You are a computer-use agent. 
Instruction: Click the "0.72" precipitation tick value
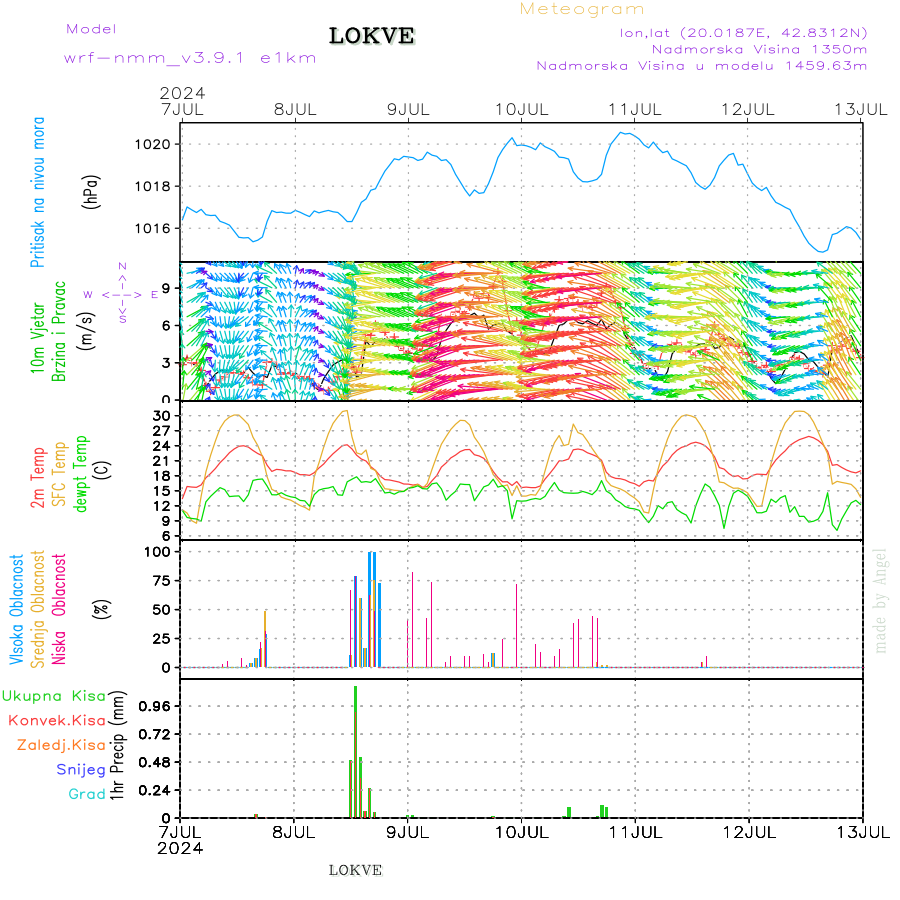coord(155,735)
